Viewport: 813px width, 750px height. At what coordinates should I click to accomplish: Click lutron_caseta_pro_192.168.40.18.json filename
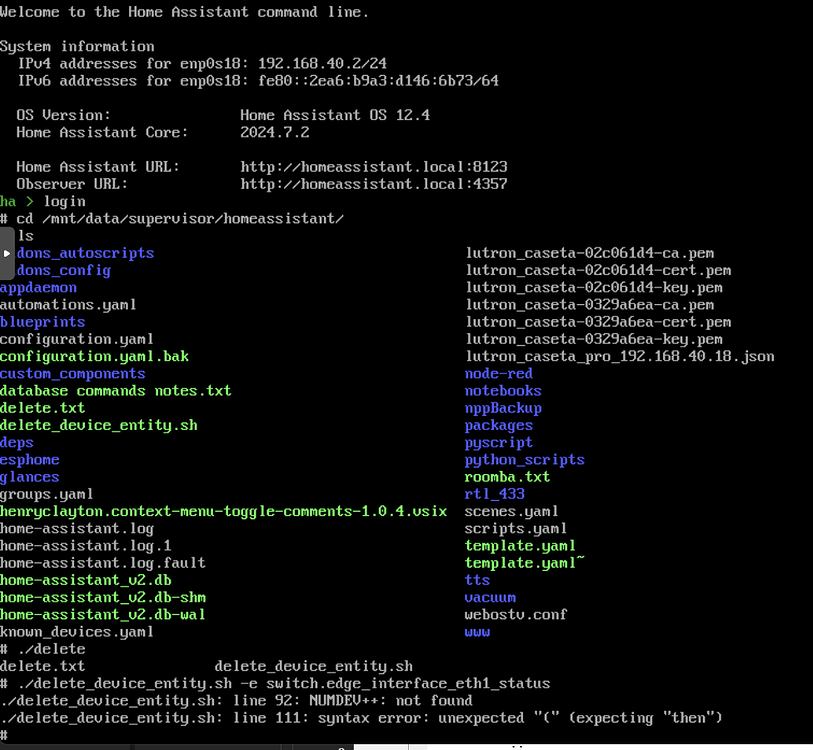coord(618,356)
